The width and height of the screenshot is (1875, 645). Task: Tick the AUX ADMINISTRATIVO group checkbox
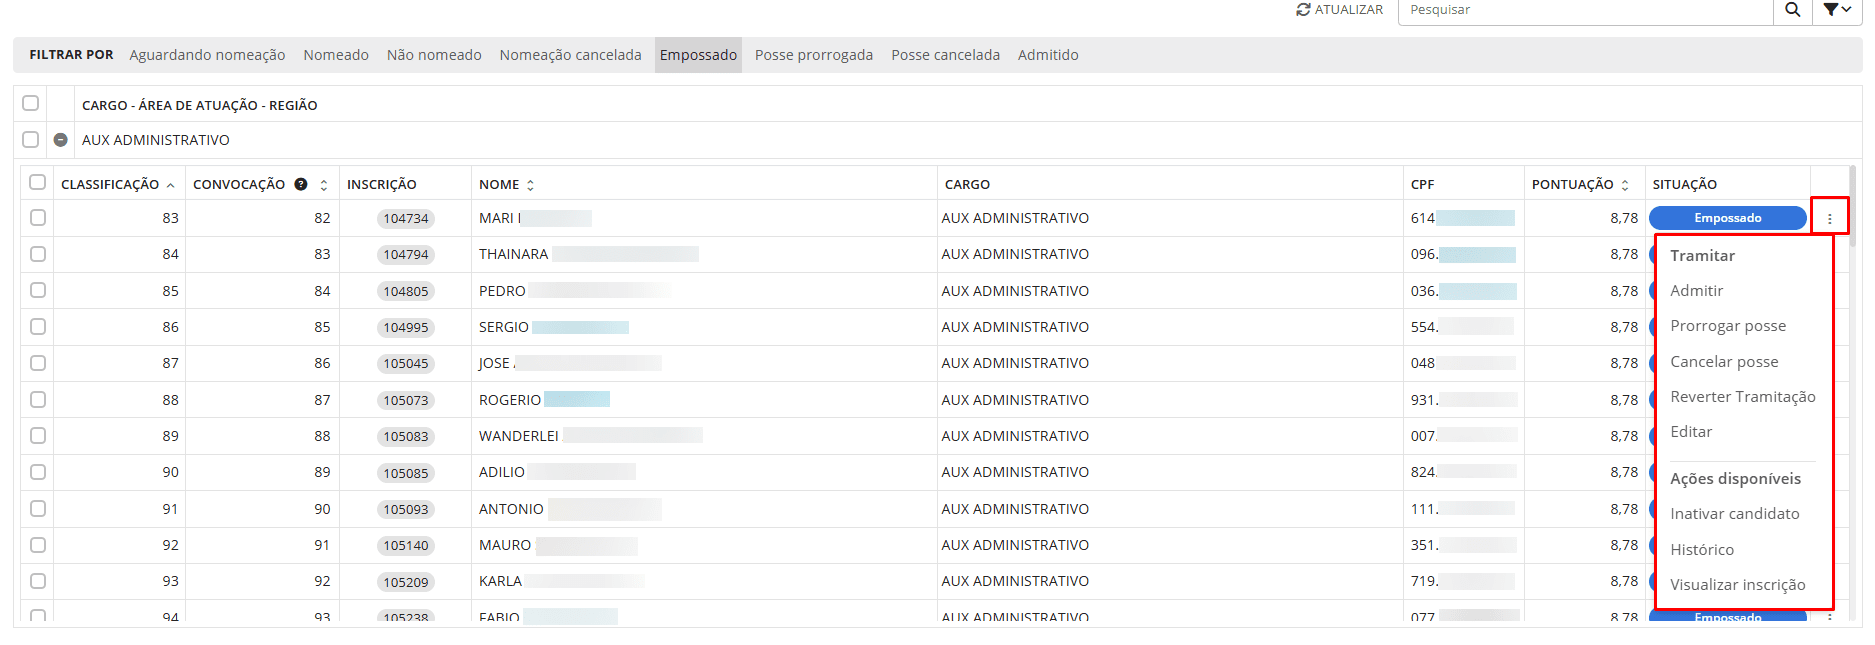pos(31,140)
